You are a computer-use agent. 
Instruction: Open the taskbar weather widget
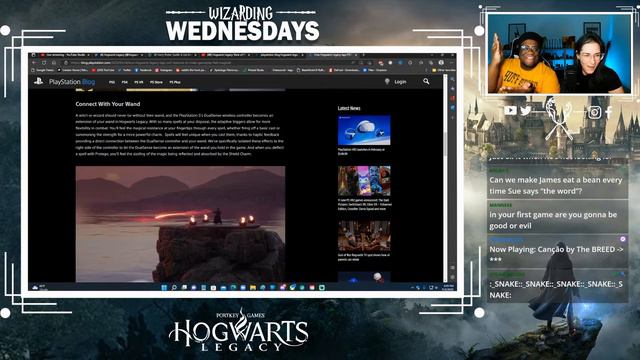(39, 287)
